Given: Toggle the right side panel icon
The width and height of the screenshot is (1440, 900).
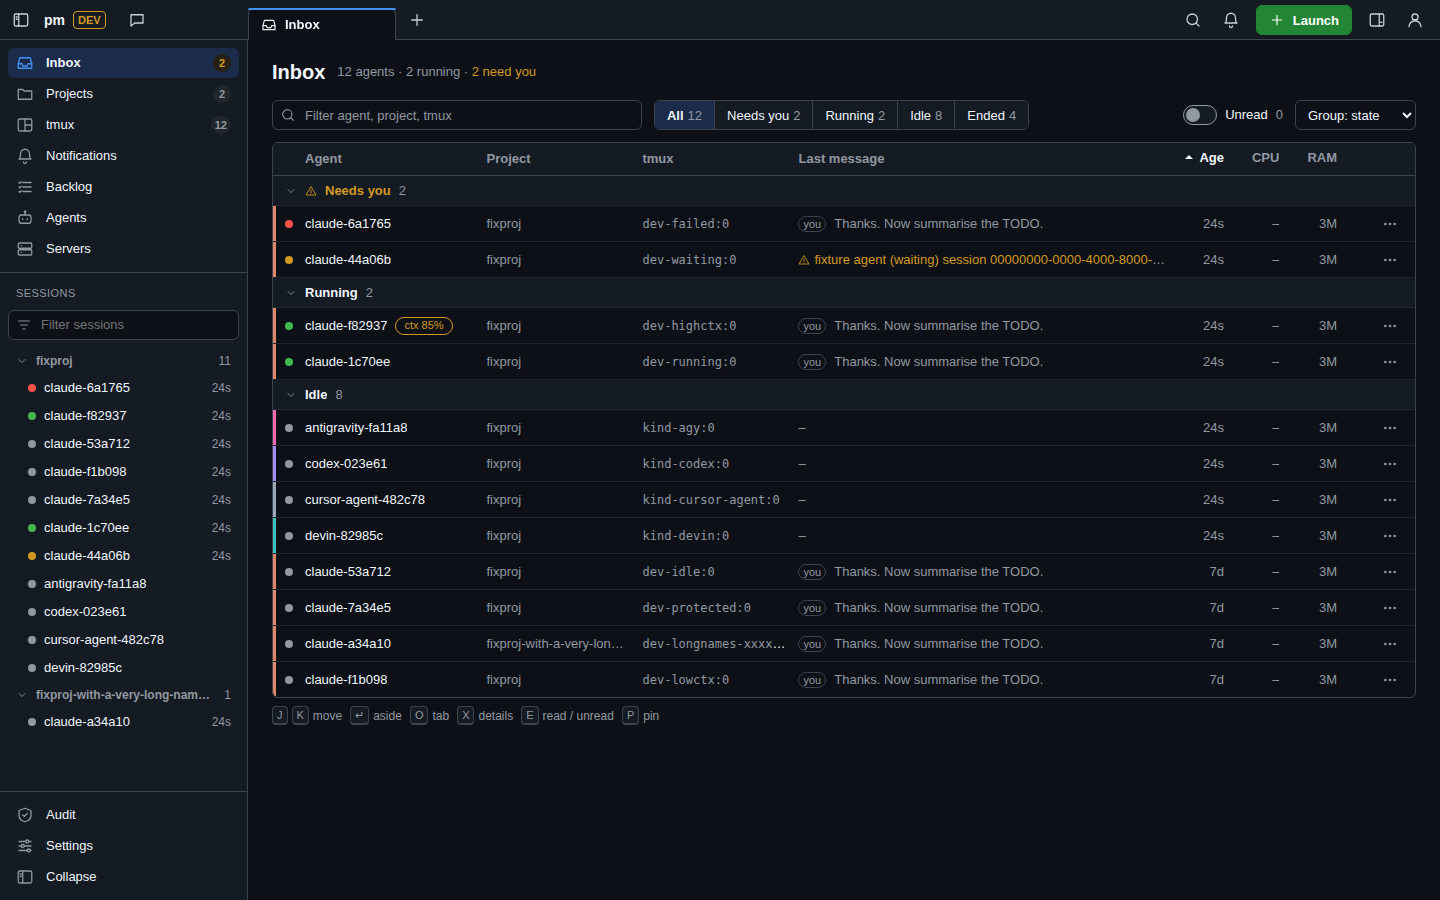Looking at the screenshot, I should (x=1377, y=20).
